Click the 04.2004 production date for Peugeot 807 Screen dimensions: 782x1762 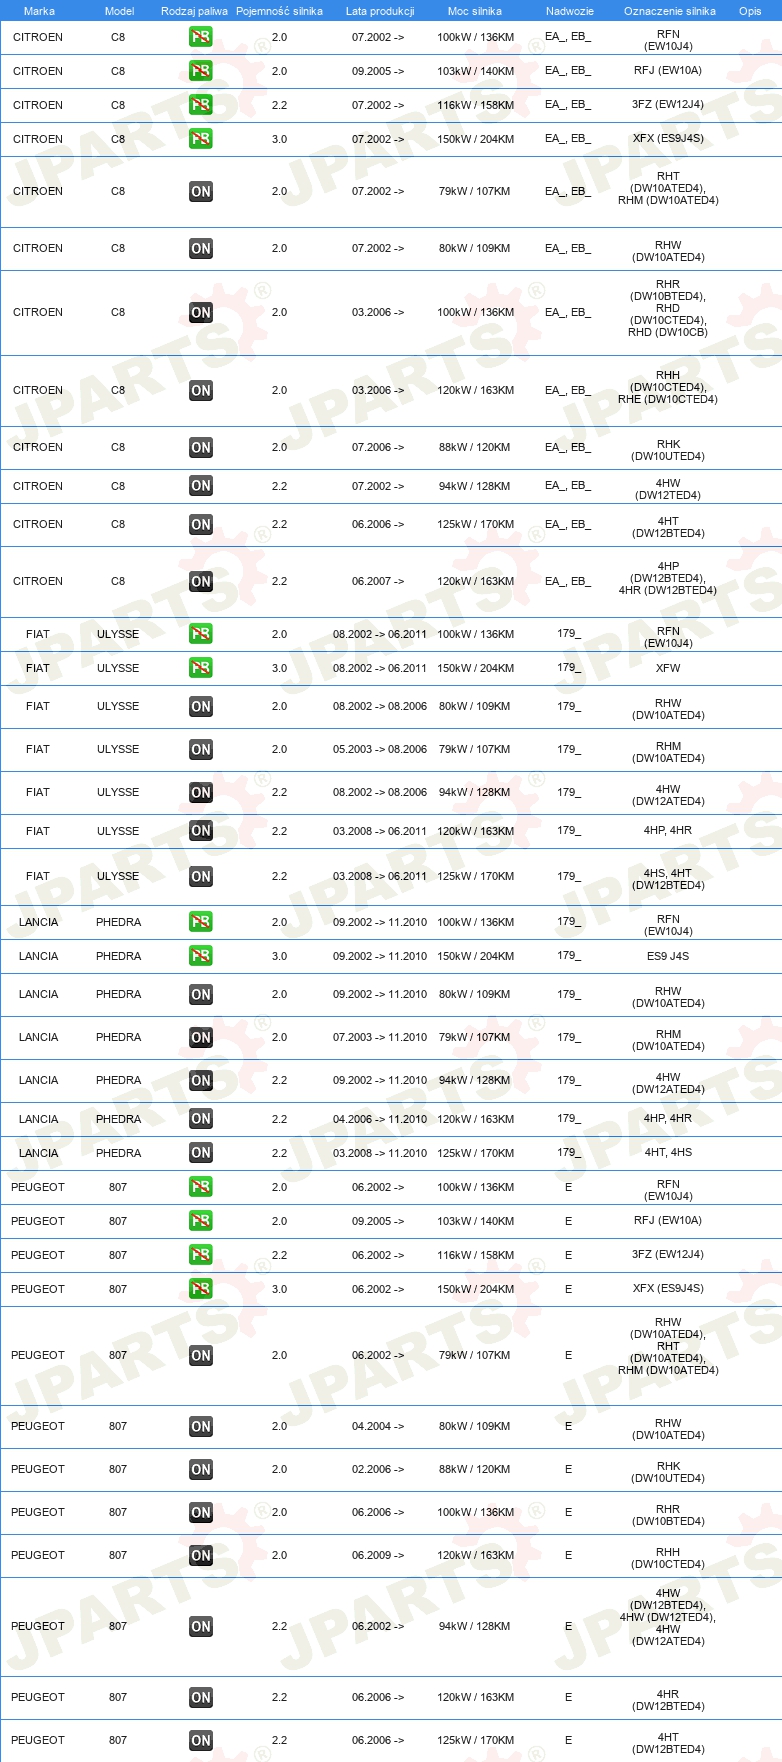click(378, 1426)
